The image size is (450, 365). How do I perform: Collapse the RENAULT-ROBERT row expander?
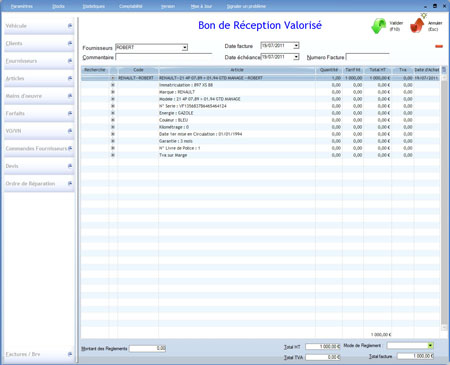(x=113, y=78)
